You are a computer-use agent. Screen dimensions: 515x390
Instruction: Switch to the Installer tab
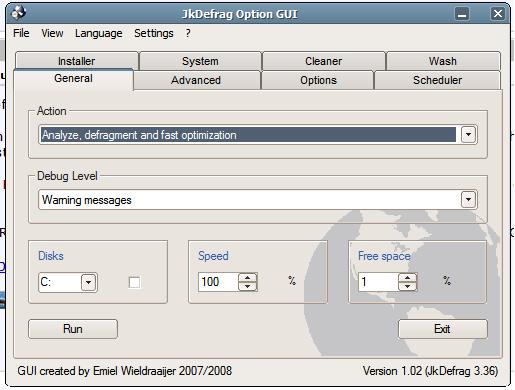[77, 61]
